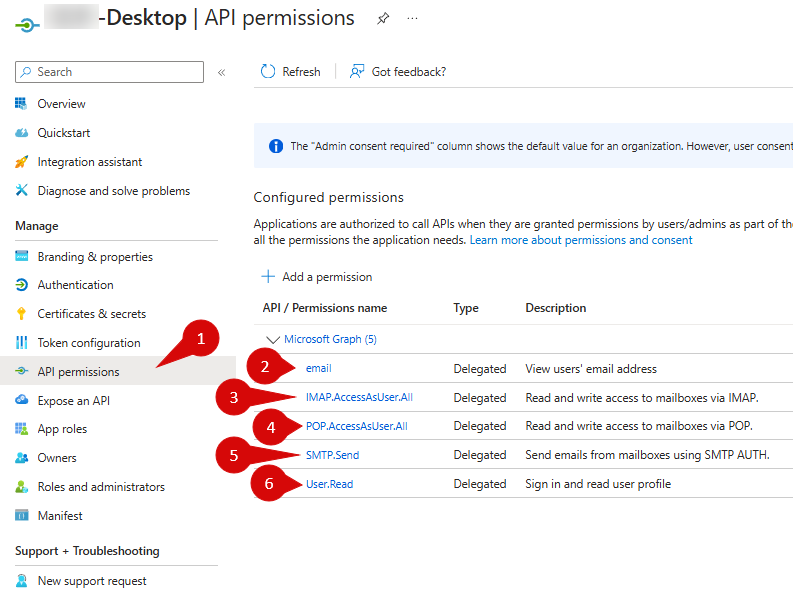
Task: Click the Quickstart cloud icon
Action: pos(21,133)
